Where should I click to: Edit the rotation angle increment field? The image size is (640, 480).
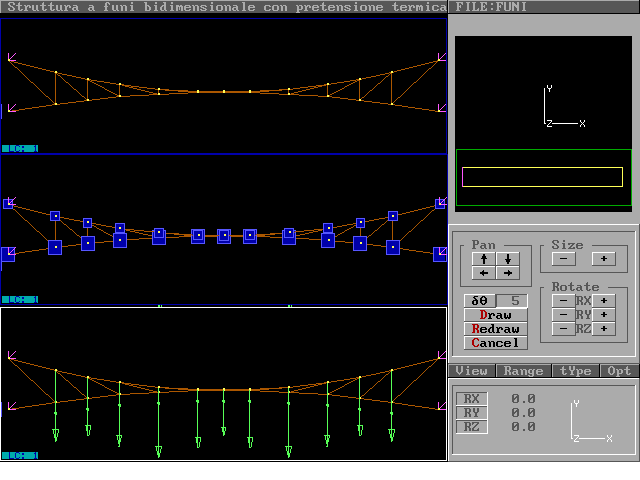[x=513, y=301]
